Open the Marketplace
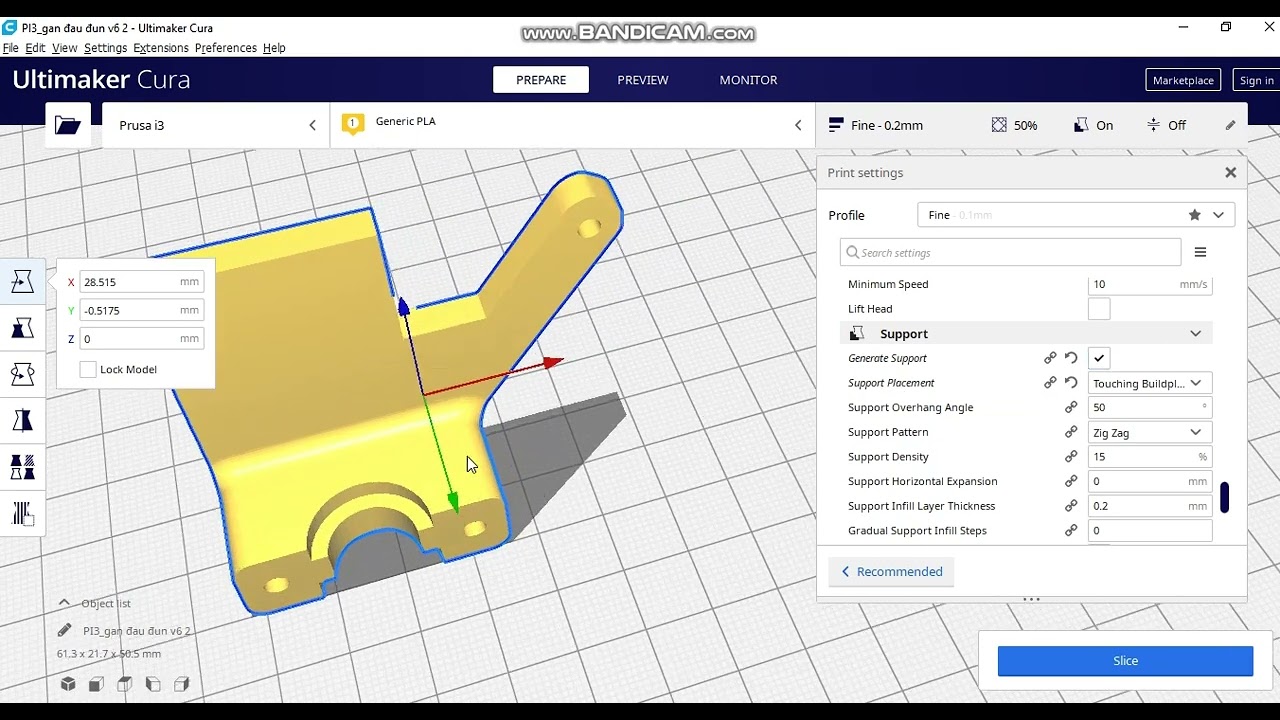This screenshot has width=1280, height=720. 1183,80
